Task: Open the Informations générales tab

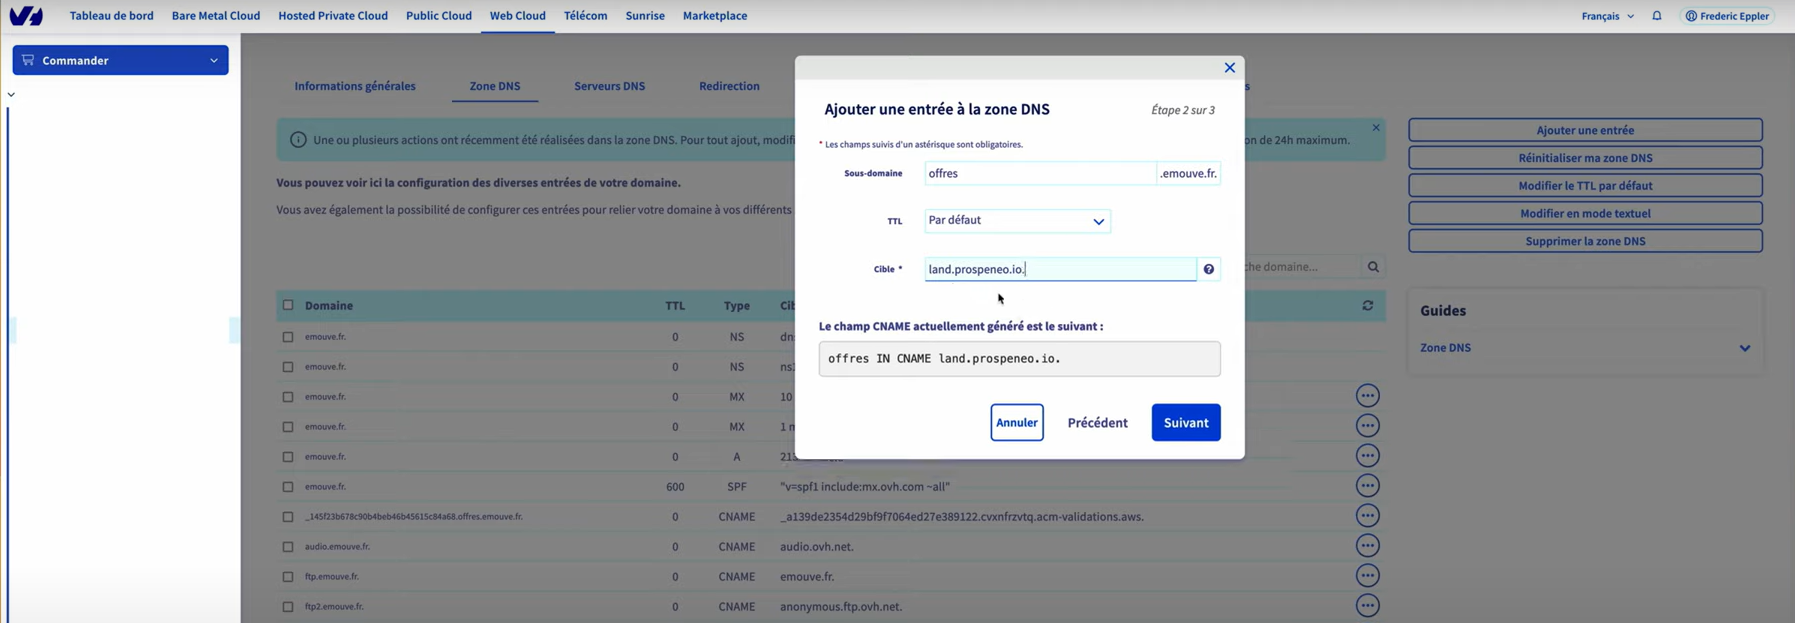Action: pyautogui.click(x=355, y=86)
